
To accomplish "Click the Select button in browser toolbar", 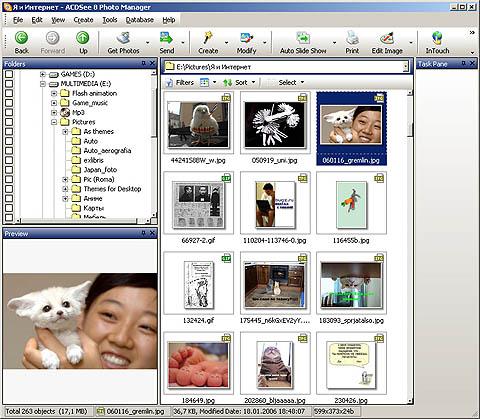I will point(287,82).
